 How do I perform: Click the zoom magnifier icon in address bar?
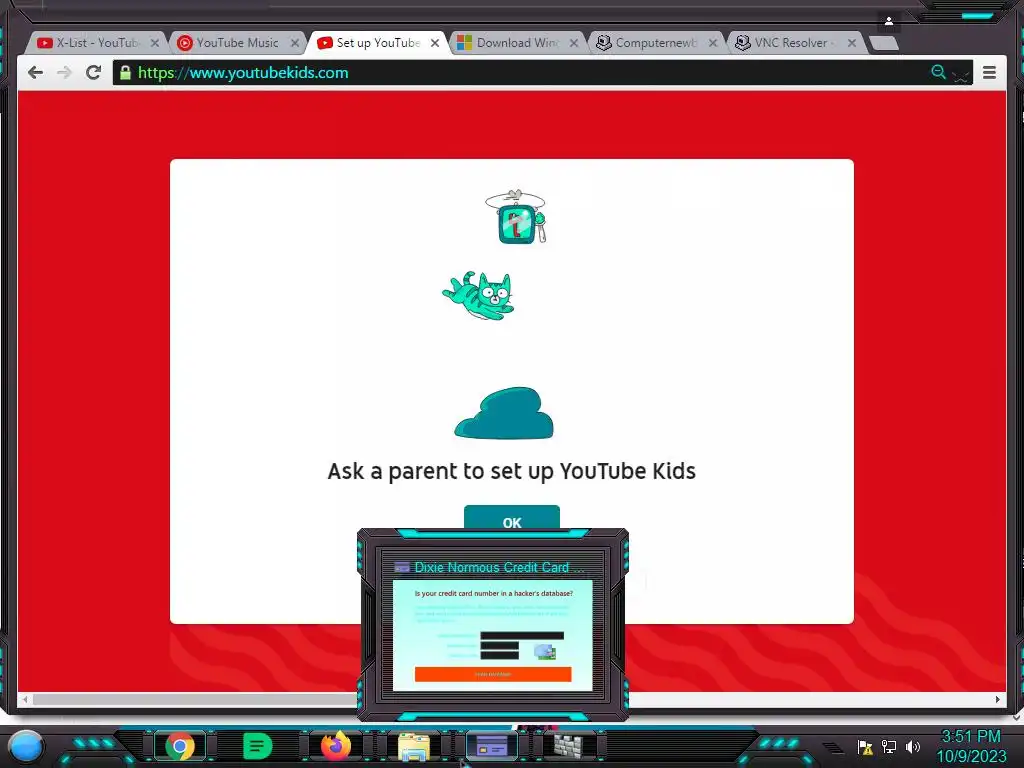click(x=938, y=72)
